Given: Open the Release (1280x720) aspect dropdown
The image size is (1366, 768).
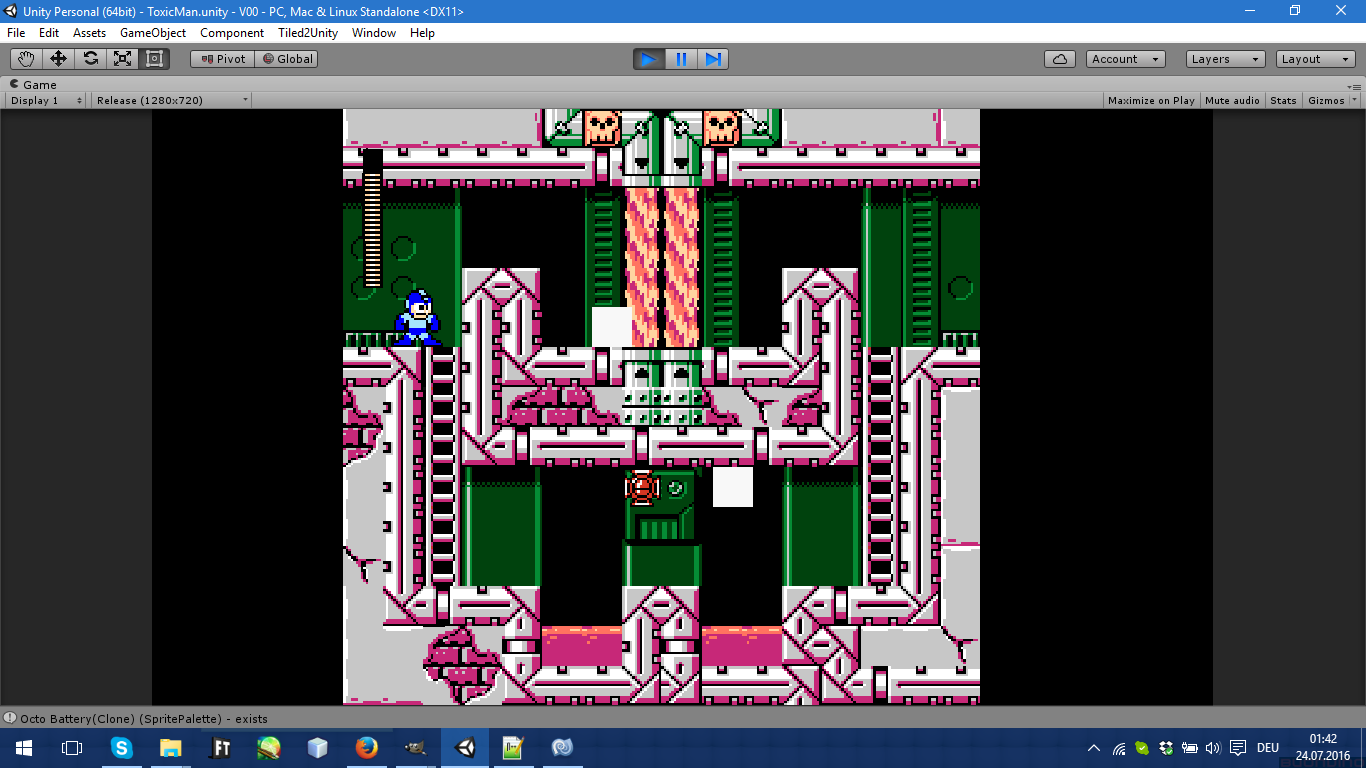Looking at the screenshot, I should tap(172, 100).
